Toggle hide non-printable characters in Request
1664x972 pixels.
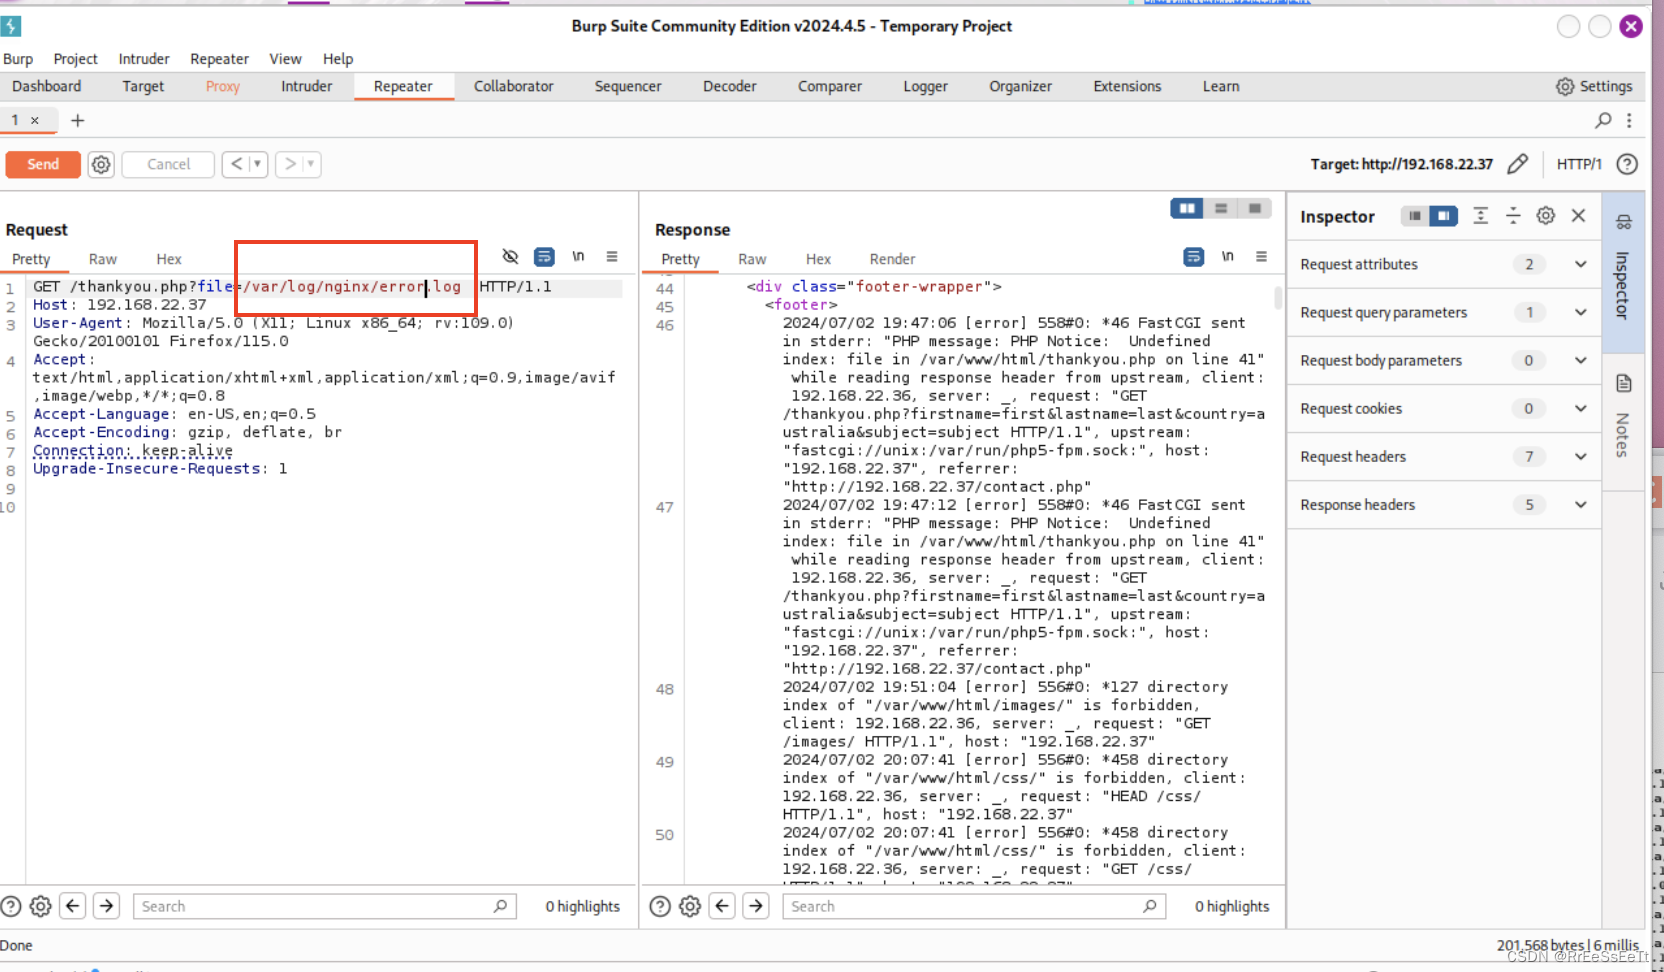[510, 257]
